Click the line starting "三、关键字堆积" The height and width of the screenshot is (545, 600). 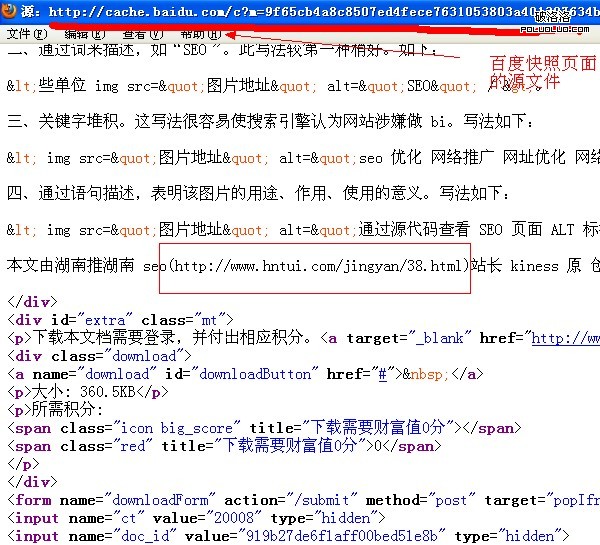pos(270,121)
